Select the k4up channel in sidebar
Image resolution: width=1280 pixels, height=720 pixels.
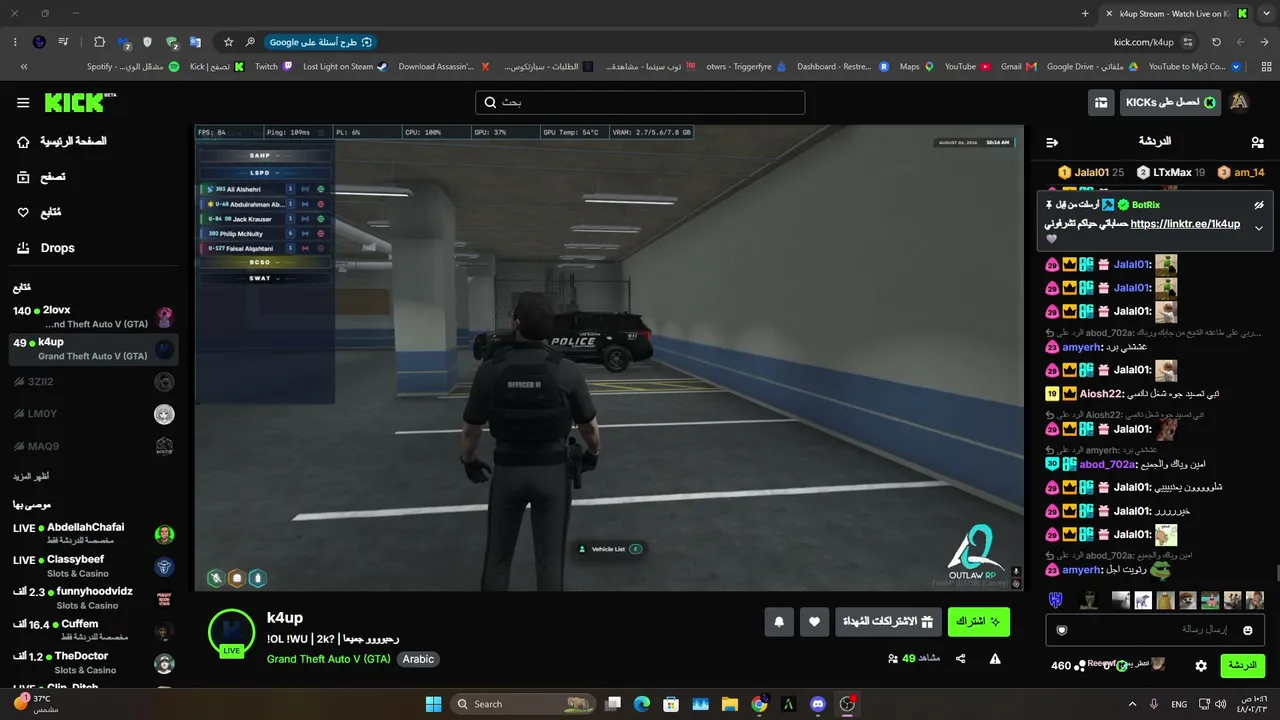click(x=94, y=349)
